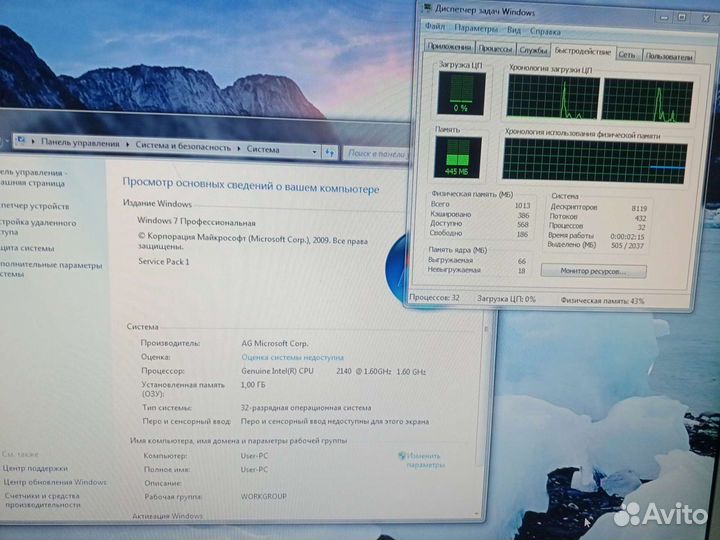Click Процессов: 32 in status bar
This screenshot has height=540, width=720.
(434, 298)
